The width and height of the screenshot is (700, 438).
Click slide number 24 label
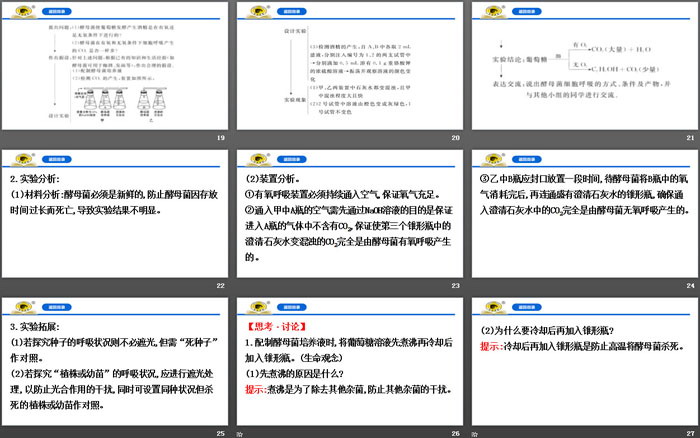tap(691, 285)
